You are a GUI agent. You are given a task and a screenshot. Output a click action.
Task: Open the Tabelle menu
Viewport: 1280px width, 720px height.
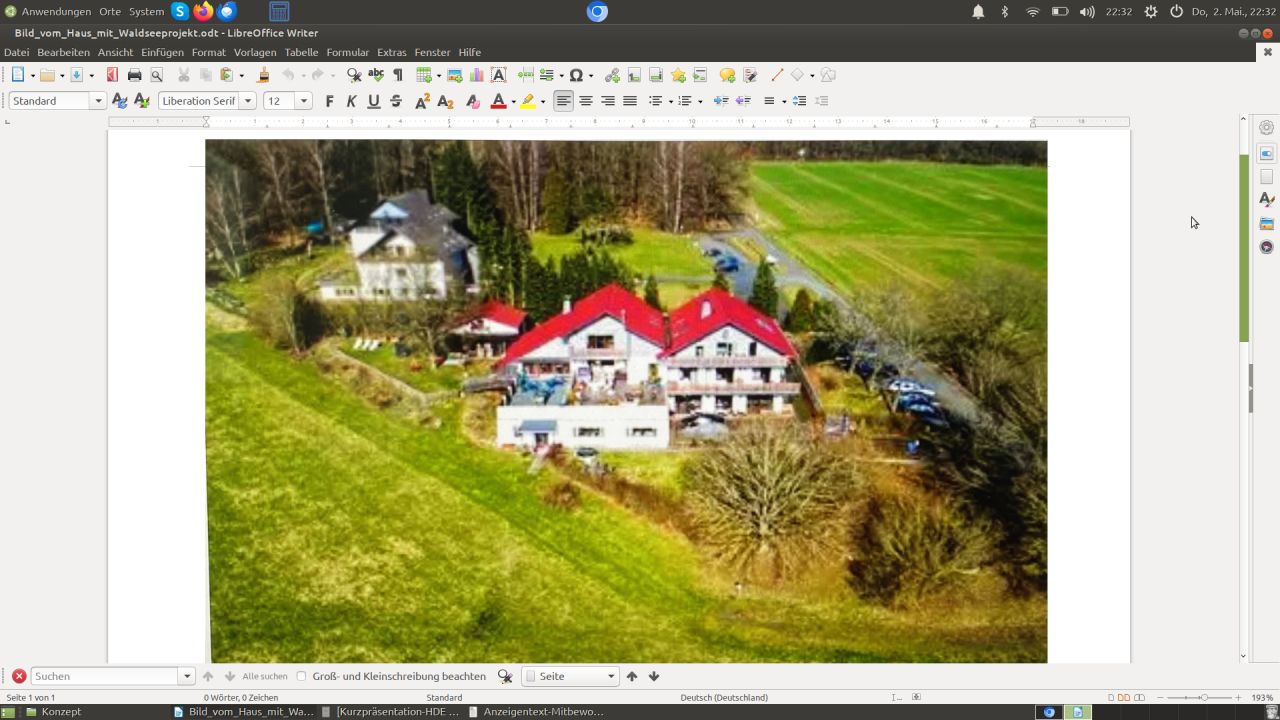click(x=301, y=52)
